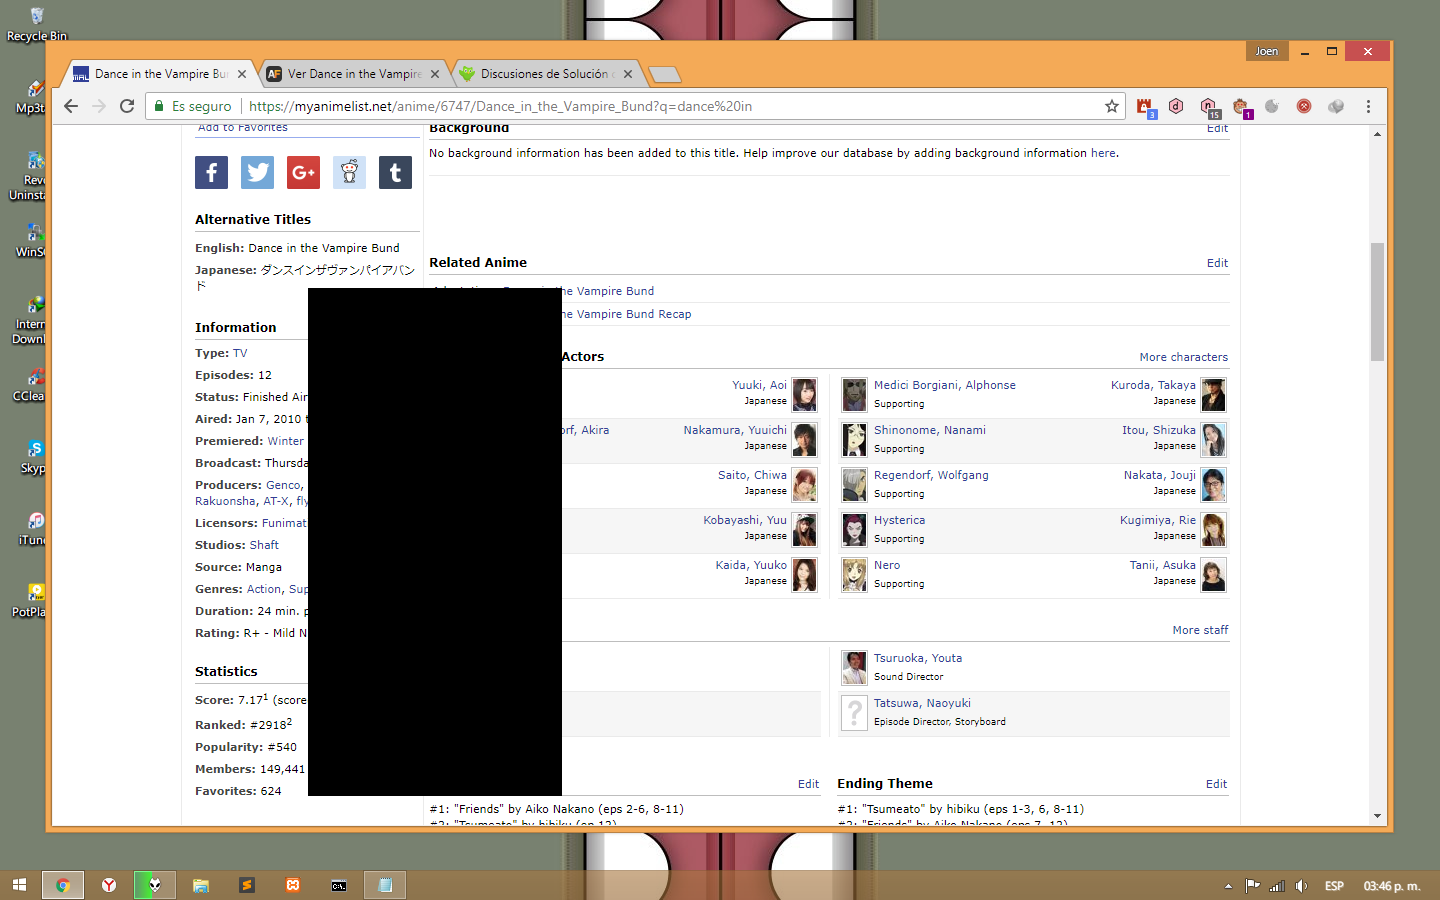Share via the Google+ icon
Screen dimensions: 1440x900
point(303,173)
